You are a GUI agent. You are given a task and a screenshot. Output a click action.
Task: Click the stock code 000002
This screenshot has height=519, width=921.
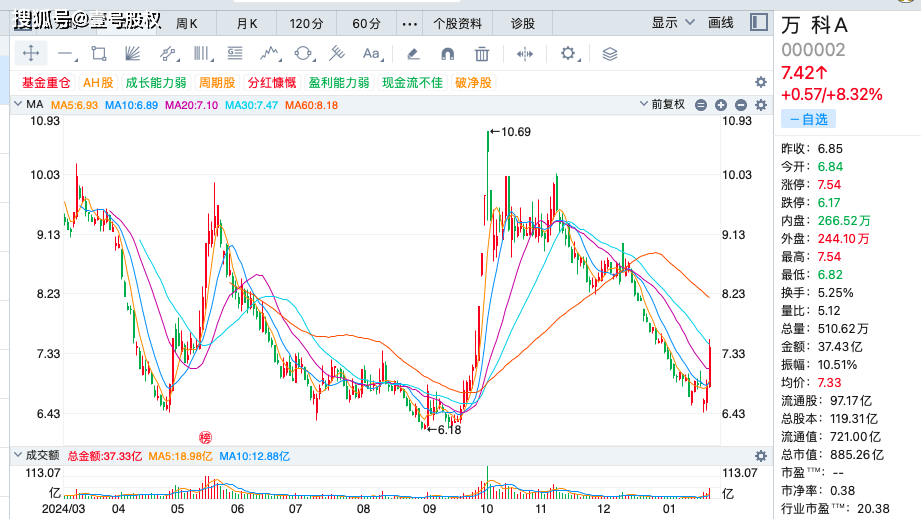click(813, 50)
